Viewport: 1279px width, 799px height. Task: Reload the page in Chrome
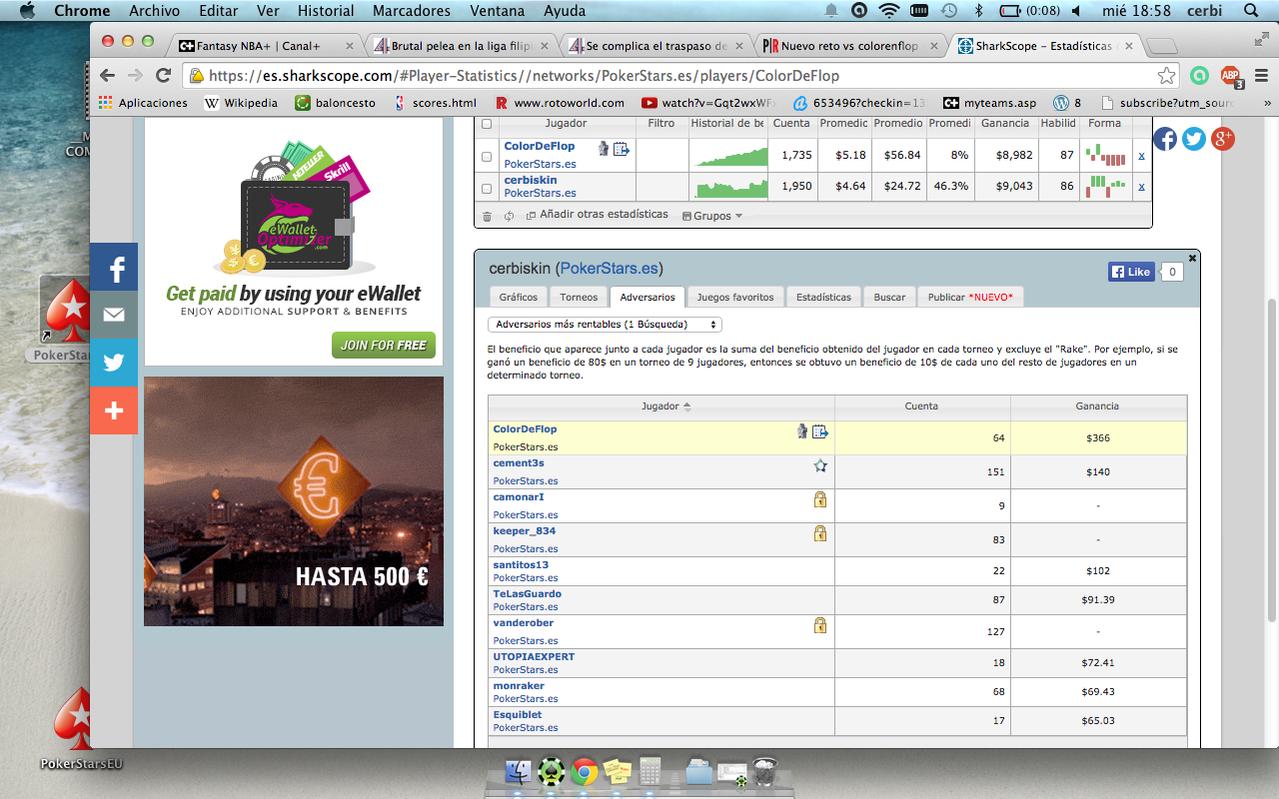point(163,75)
